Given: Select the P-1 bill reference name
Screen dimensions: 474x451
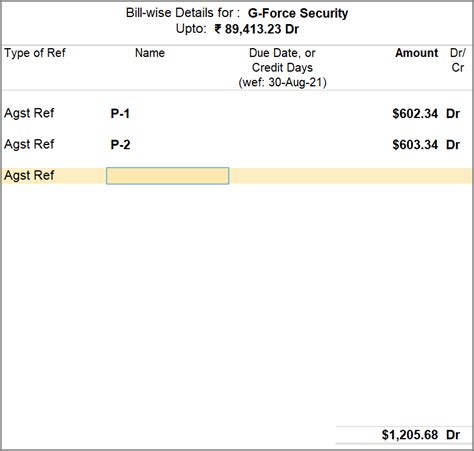Looking at the screenshot, I should [x=120, y=114].
